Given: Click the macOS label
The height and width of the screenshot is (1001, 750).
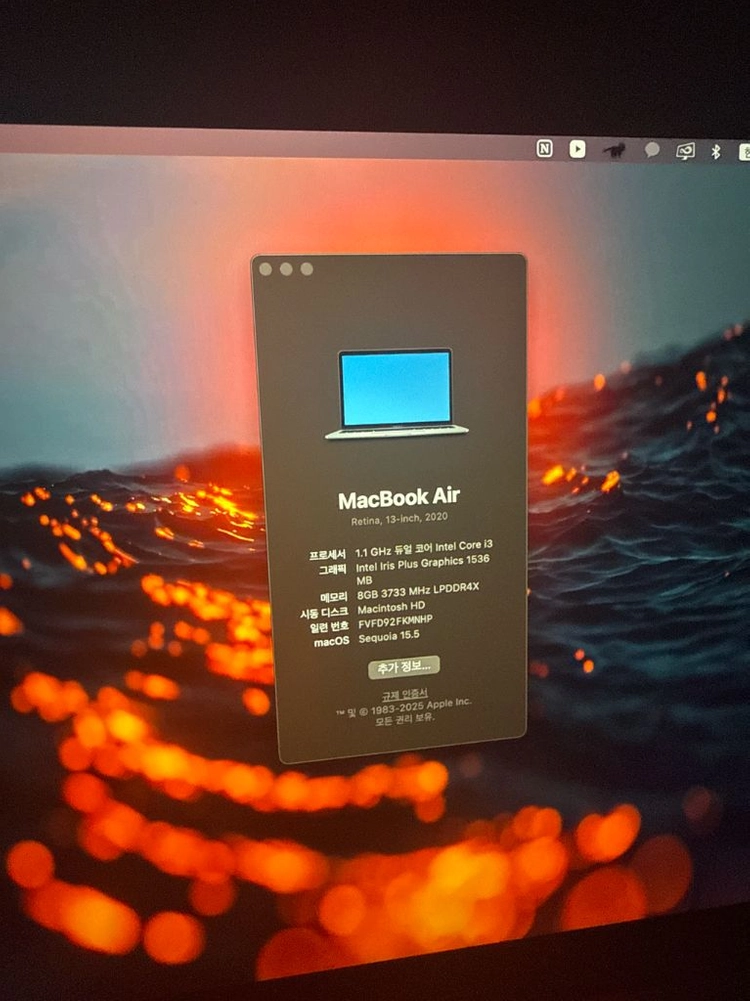Looking at the screenshot, I should [331, 642].
